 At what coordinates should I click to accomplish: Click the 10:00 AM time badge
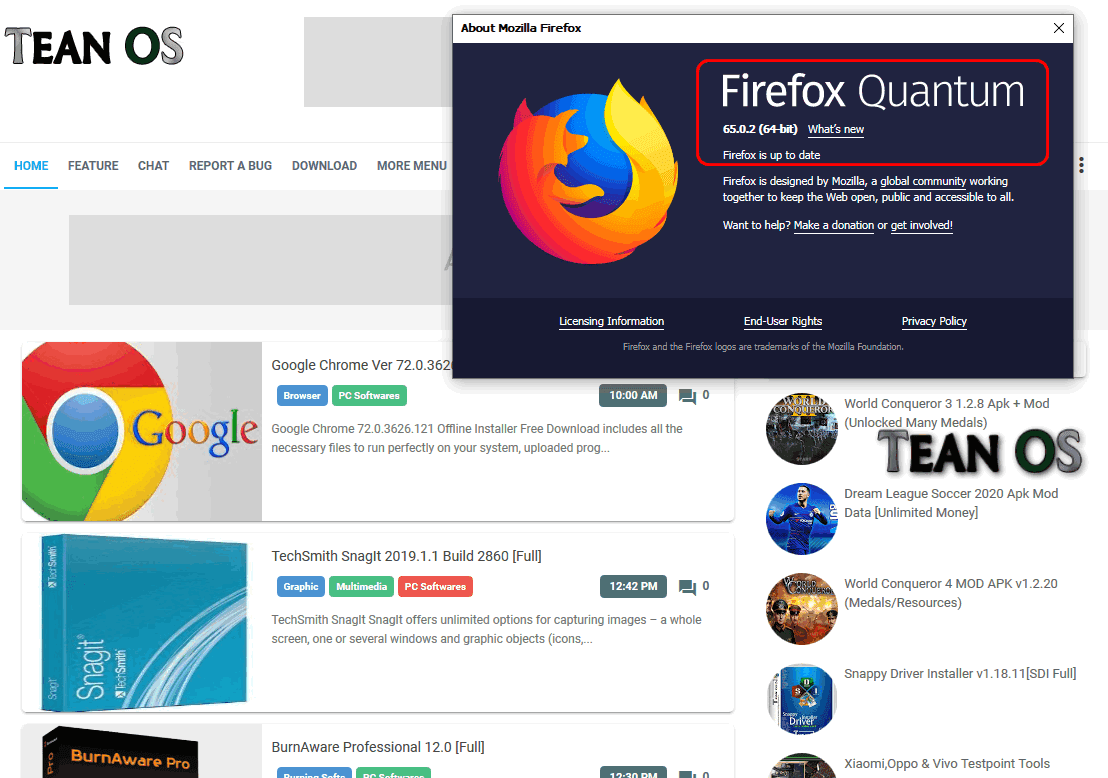(633, 396)
